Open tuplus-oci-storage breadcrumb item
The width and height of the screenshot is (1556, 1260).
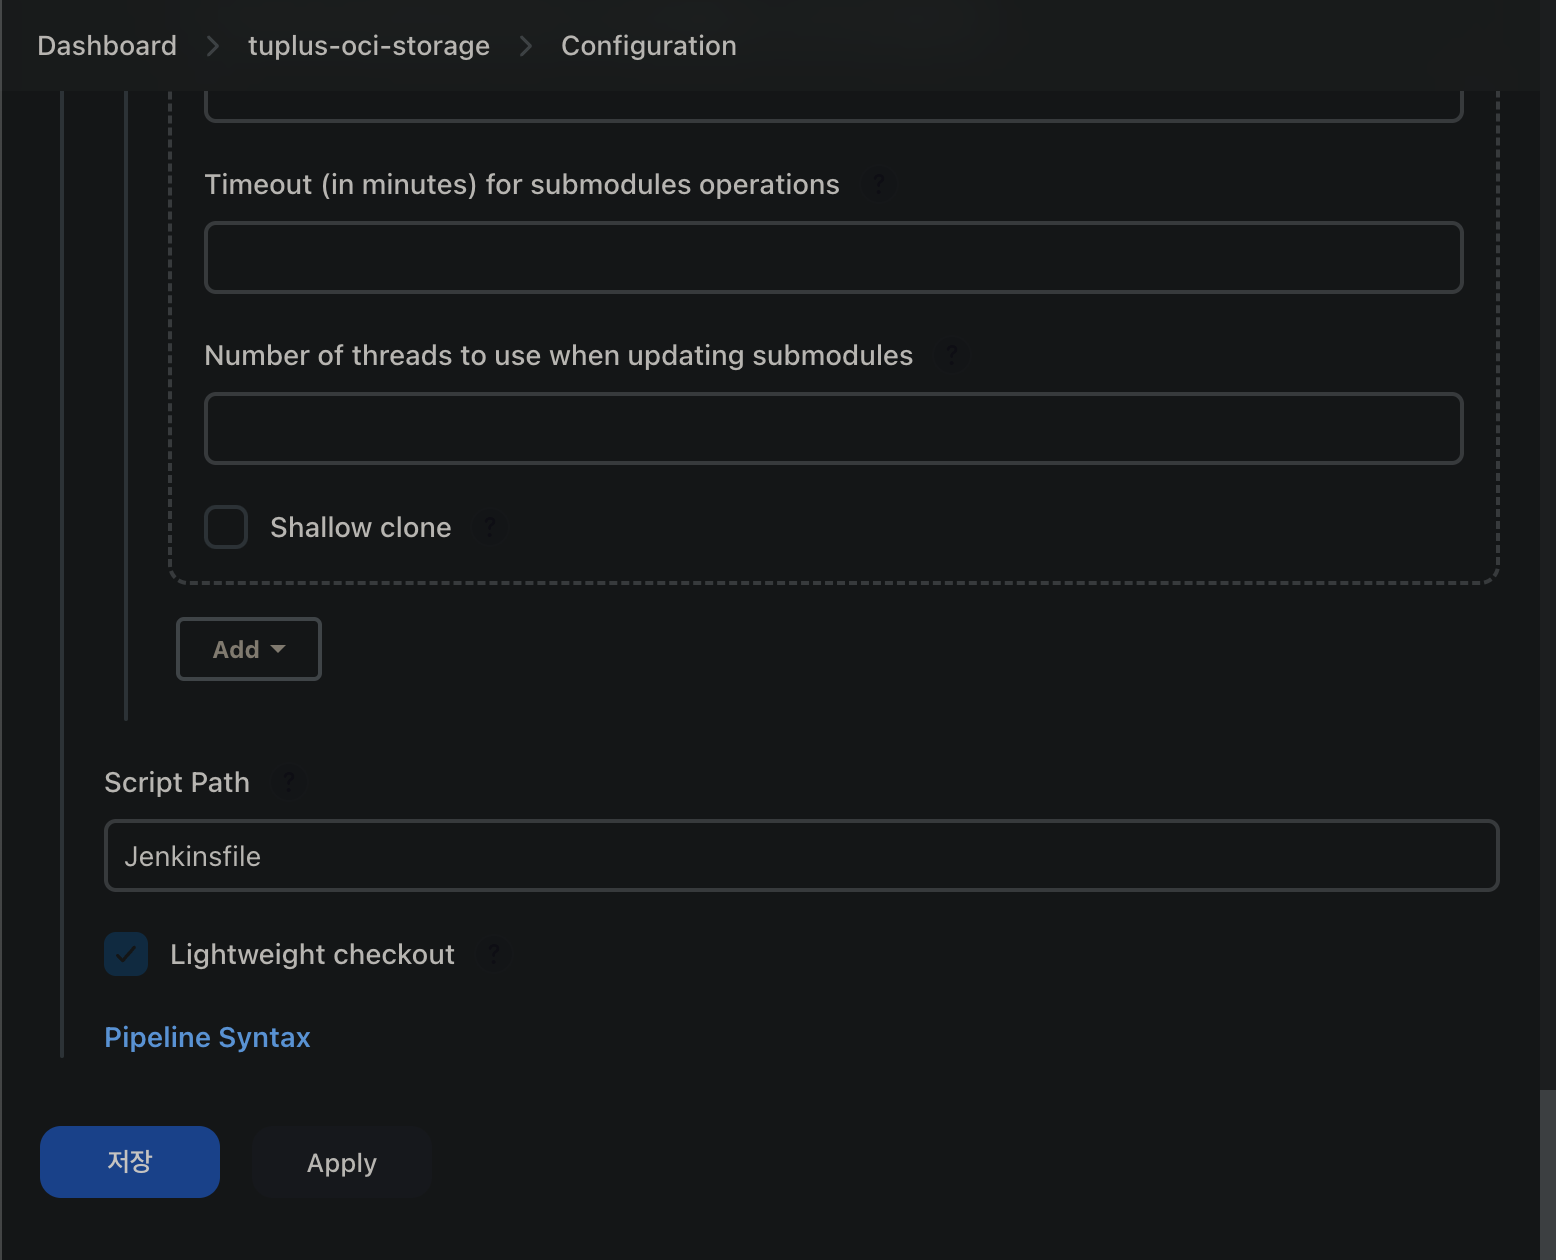(x=368, y=46)
